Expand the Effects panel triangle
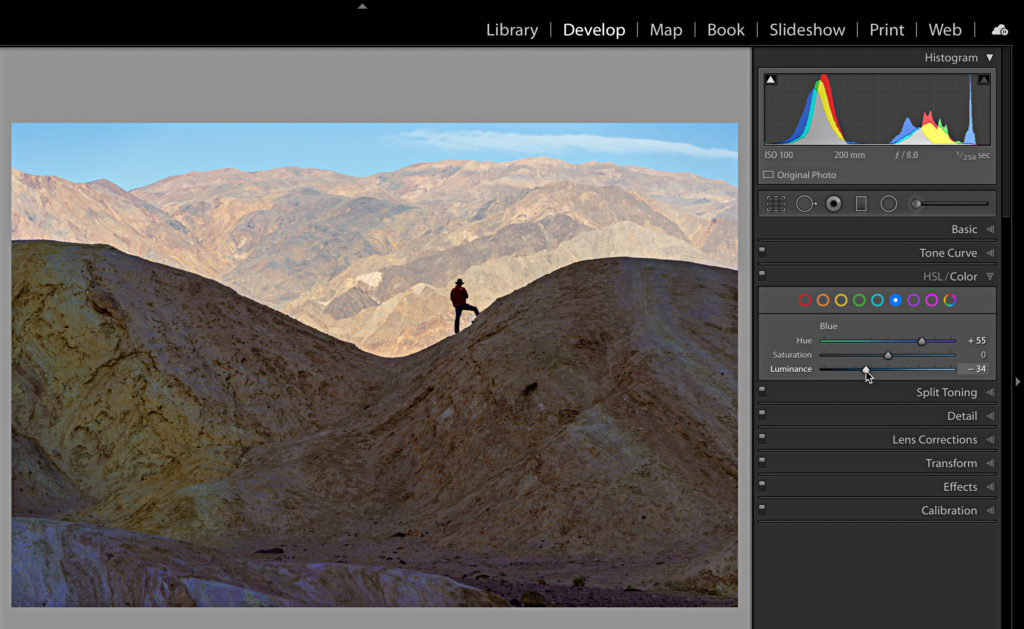Image resolution: width=1024 pixels, height=629 pixels. point(990,487)
